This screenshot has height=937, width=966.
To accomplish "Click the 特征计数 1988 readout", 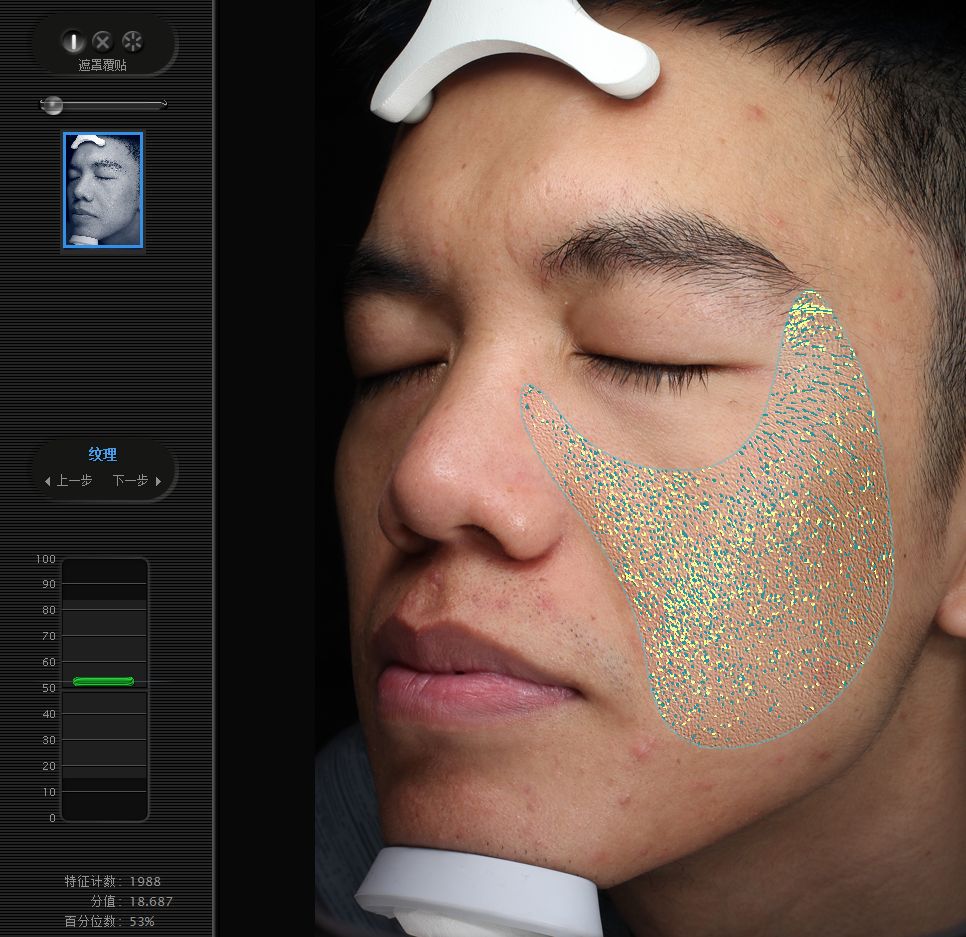I will [112, 881].
